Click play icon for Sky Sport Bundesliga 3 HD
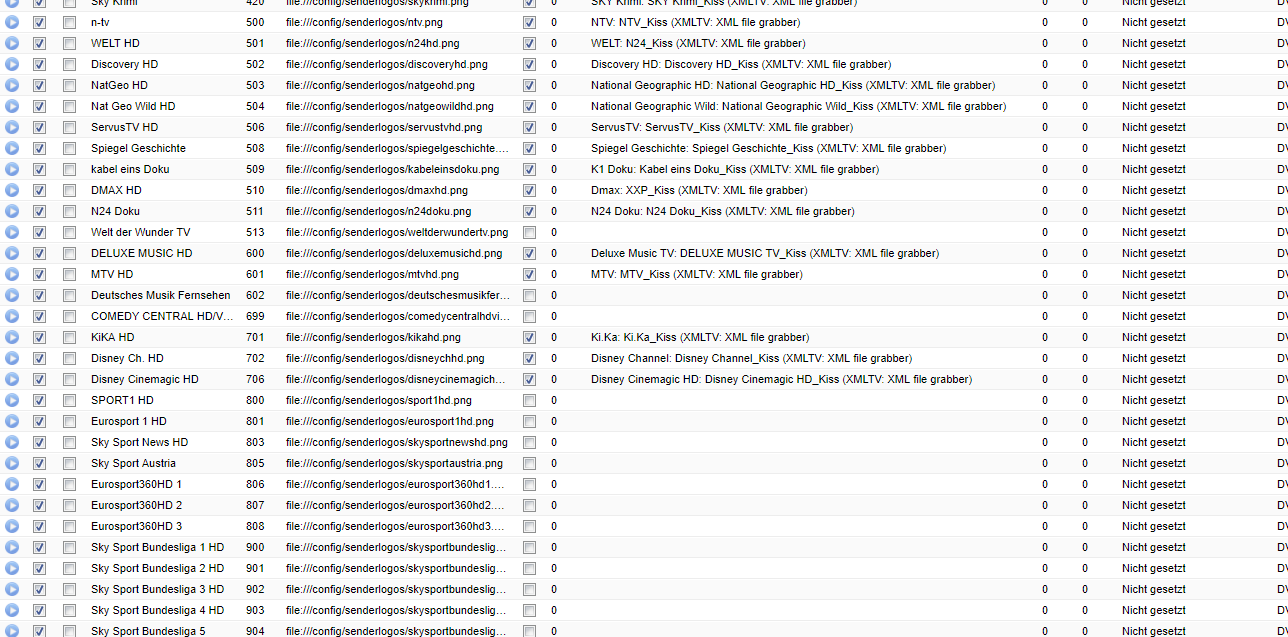 (x=12, y=589)
